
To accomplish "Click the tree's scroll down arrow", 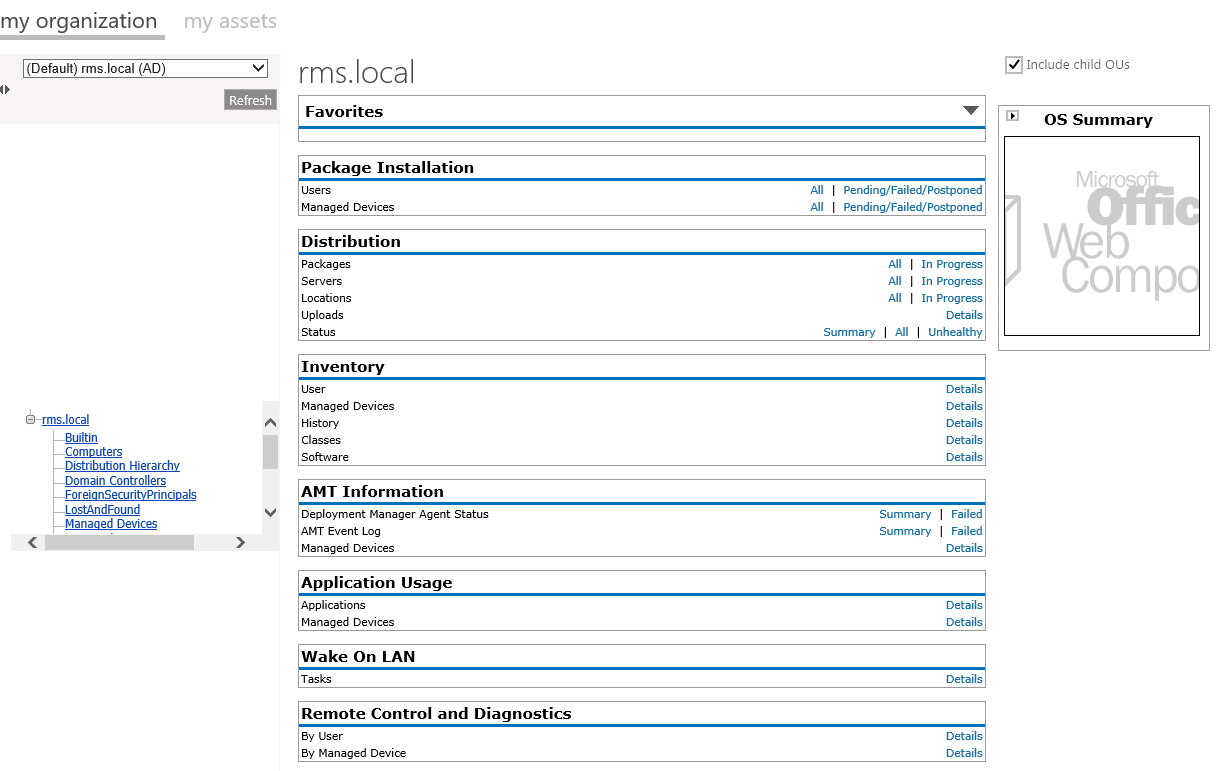I will (270, 512).
